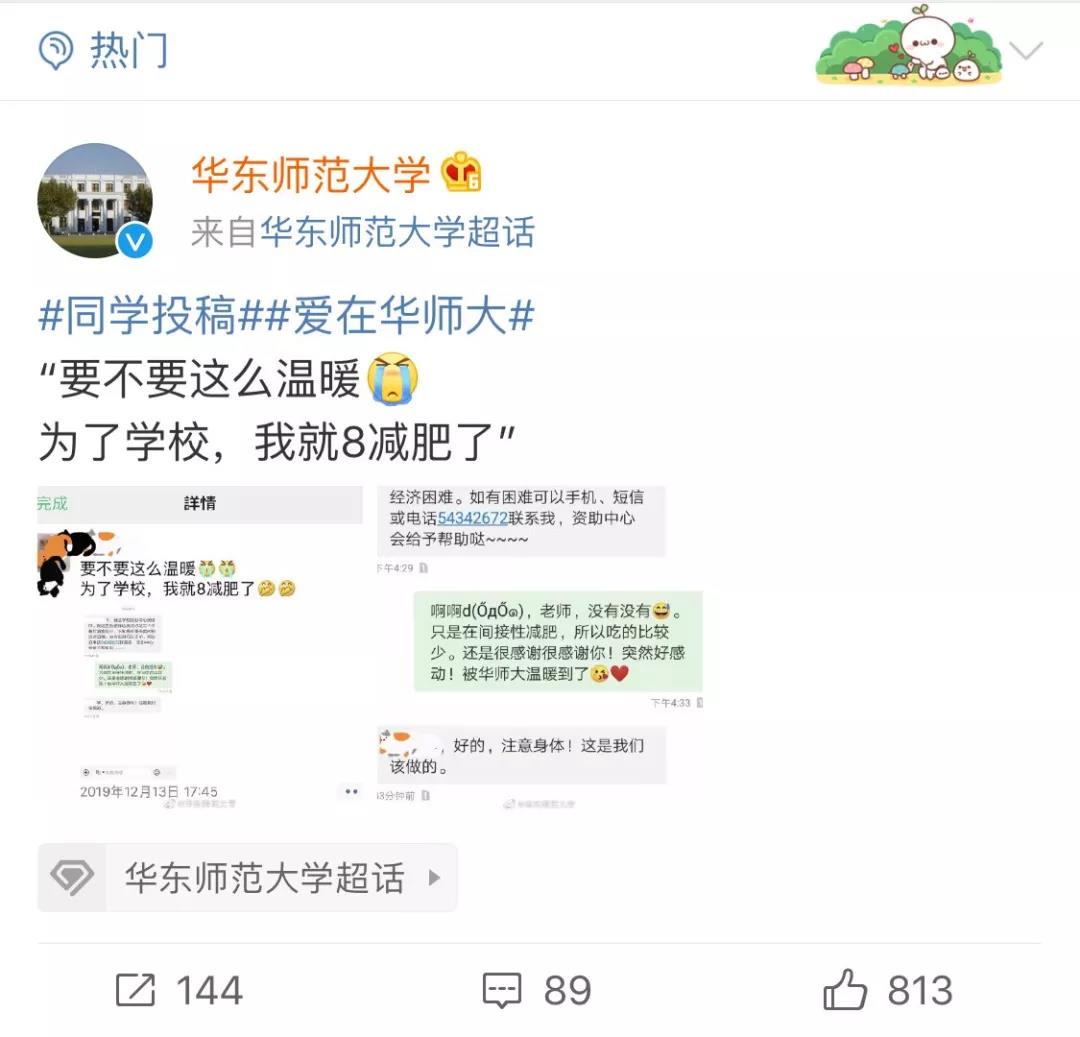The image size is (1080, 1037).
Task: Open 华东师范大学 username profile
Action: 311,174
